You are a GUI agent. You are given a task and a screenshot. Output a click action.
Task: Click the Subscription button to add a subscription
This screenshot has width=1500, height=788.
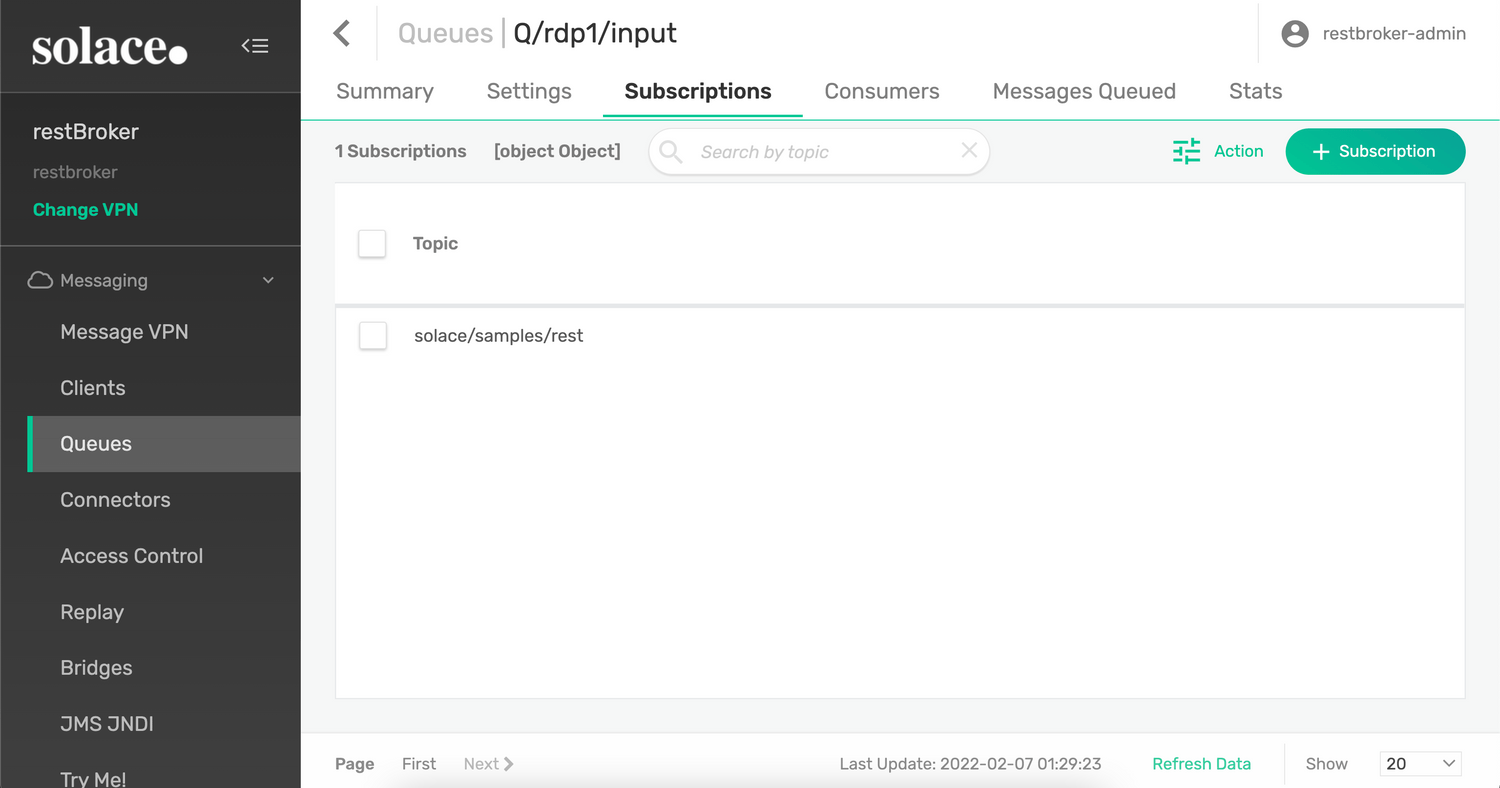[1375, 151]
